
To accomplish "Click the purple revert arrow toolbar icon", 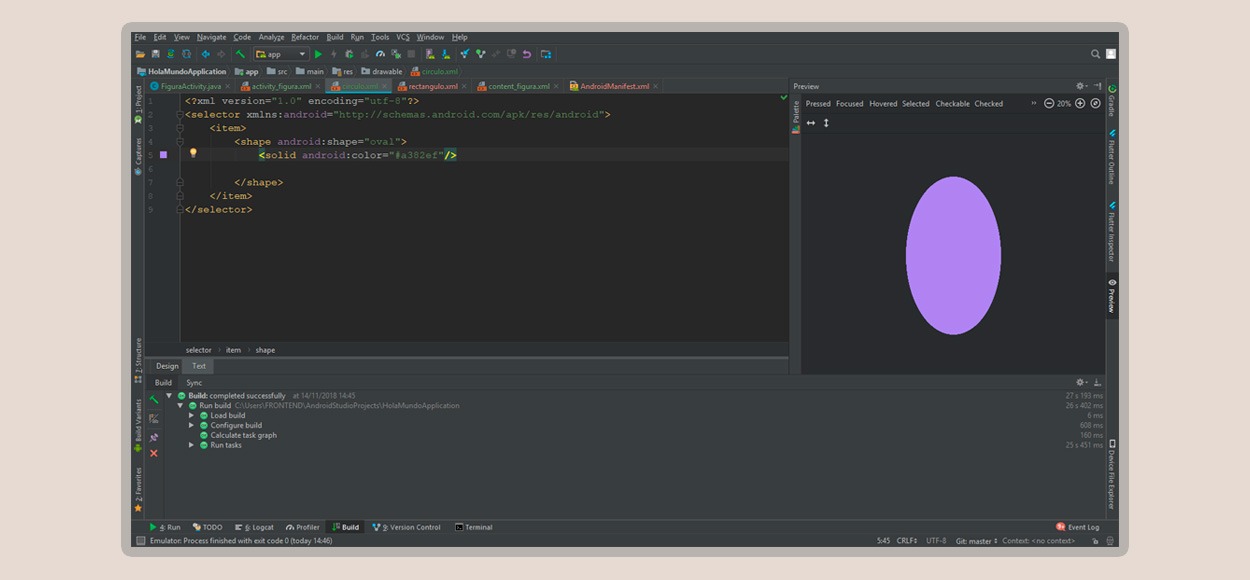I will pyautogui.click(x=527, y=54).
